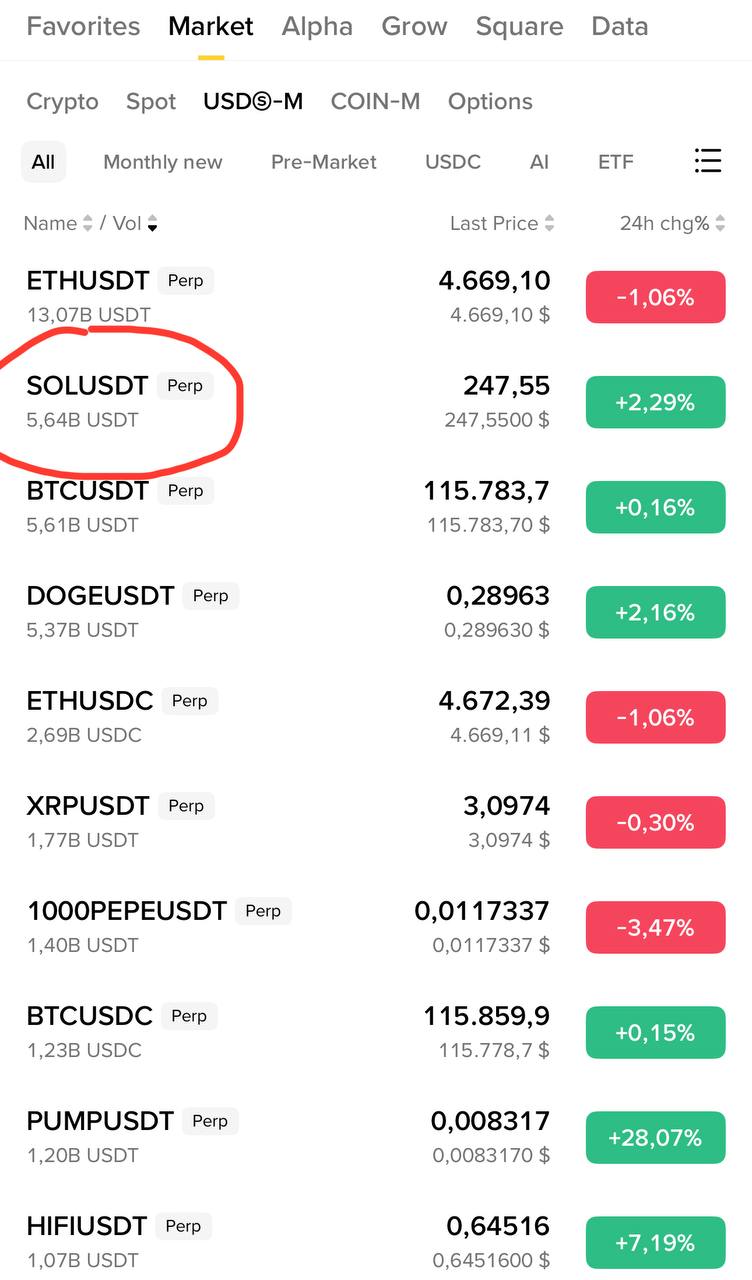
Task: Filter by Monthly new
Action: tap(163, 162)
